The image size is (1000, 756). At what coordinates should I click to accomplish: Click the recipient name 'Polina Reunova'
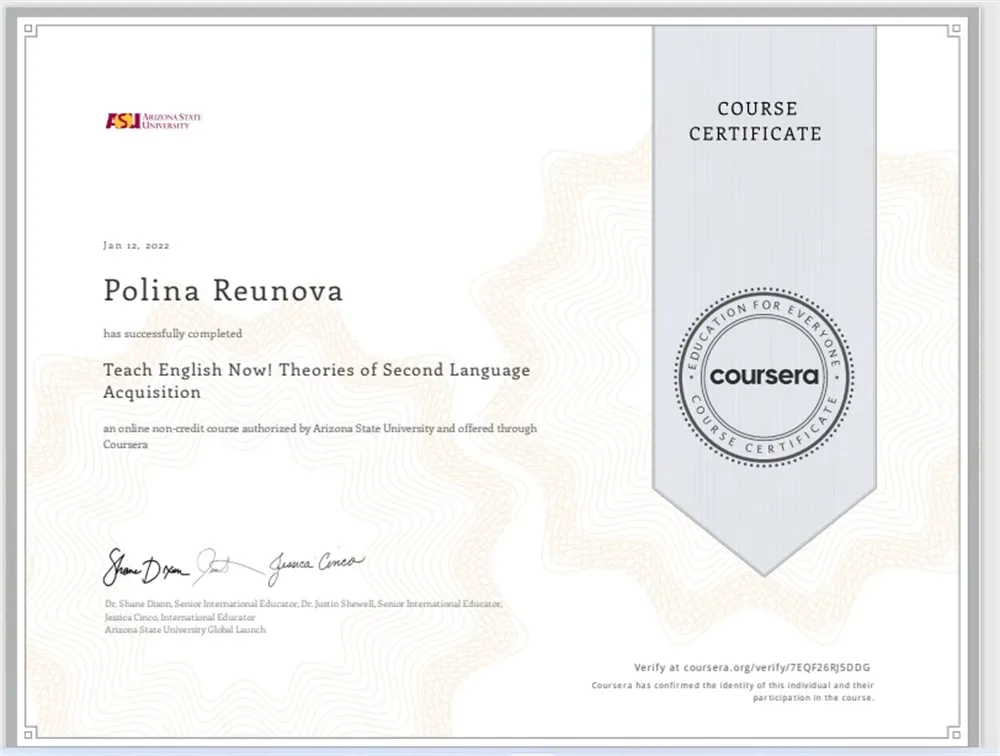point(223,290)
